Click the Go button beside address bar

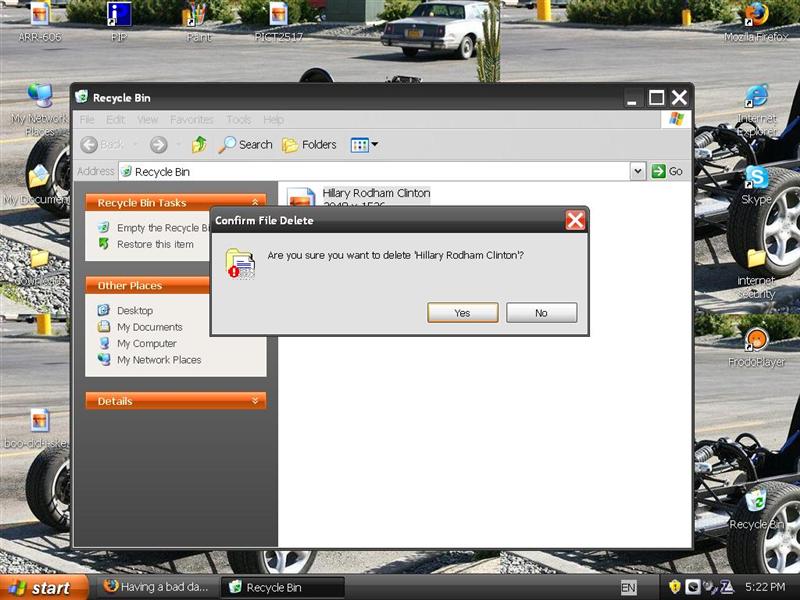(667, 172)
